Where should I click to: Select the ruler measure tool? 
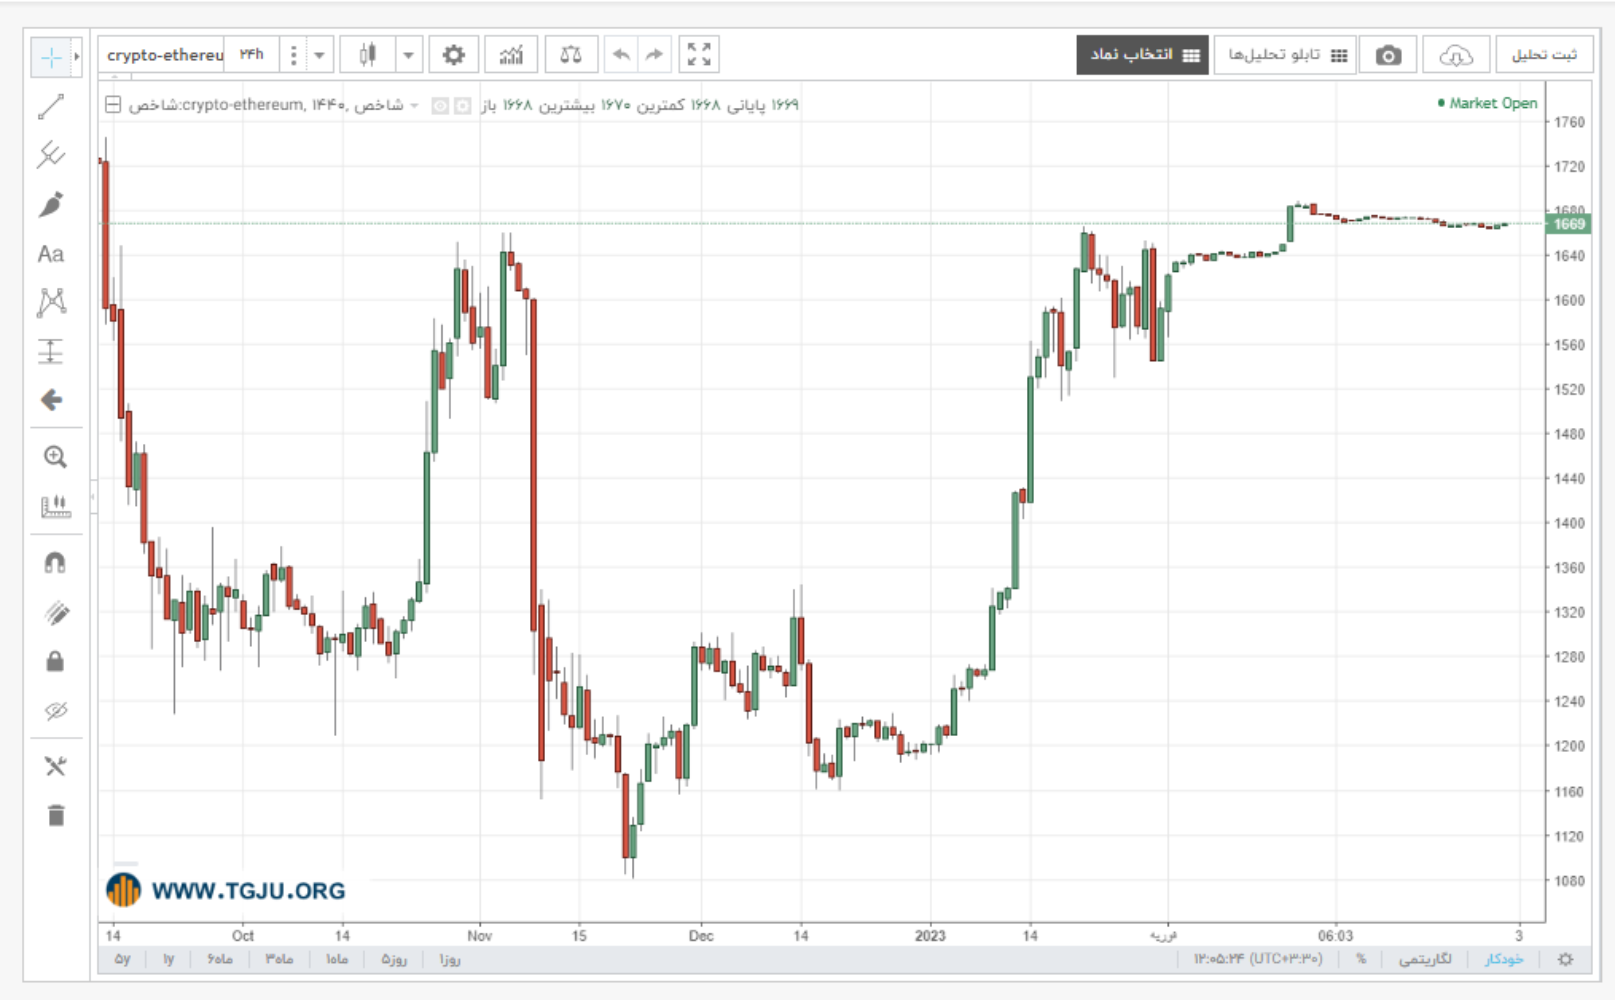click(x=55, y=507)
